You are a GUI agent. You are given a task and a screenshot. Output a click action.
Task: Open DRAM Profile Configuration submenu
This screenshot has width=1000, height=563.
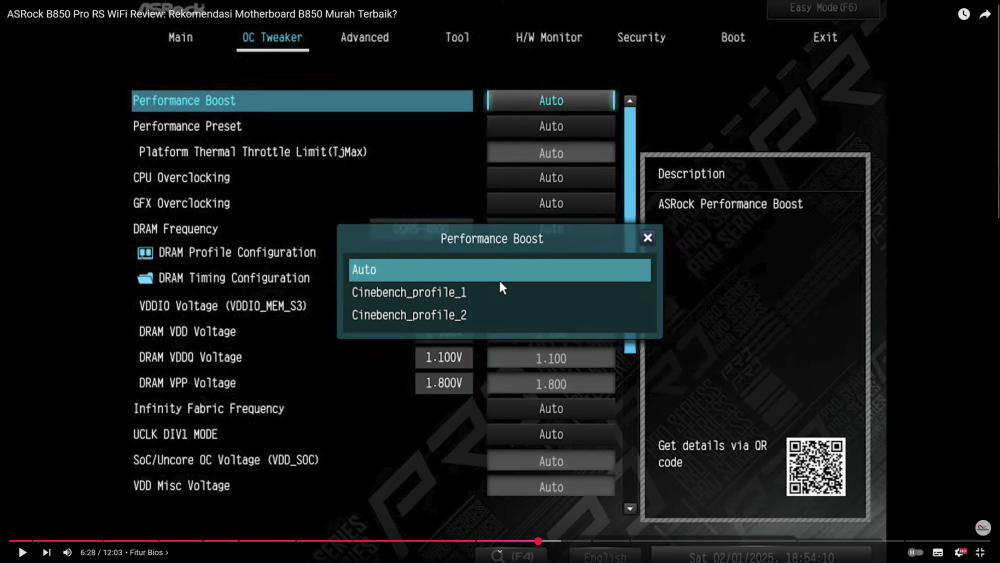237,253
